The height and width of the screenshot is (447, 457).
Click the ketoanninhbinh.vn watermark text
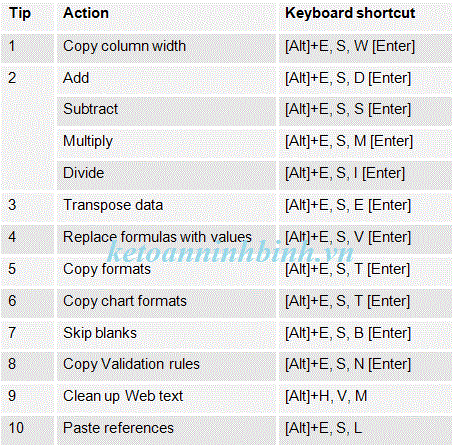(230, 252)
